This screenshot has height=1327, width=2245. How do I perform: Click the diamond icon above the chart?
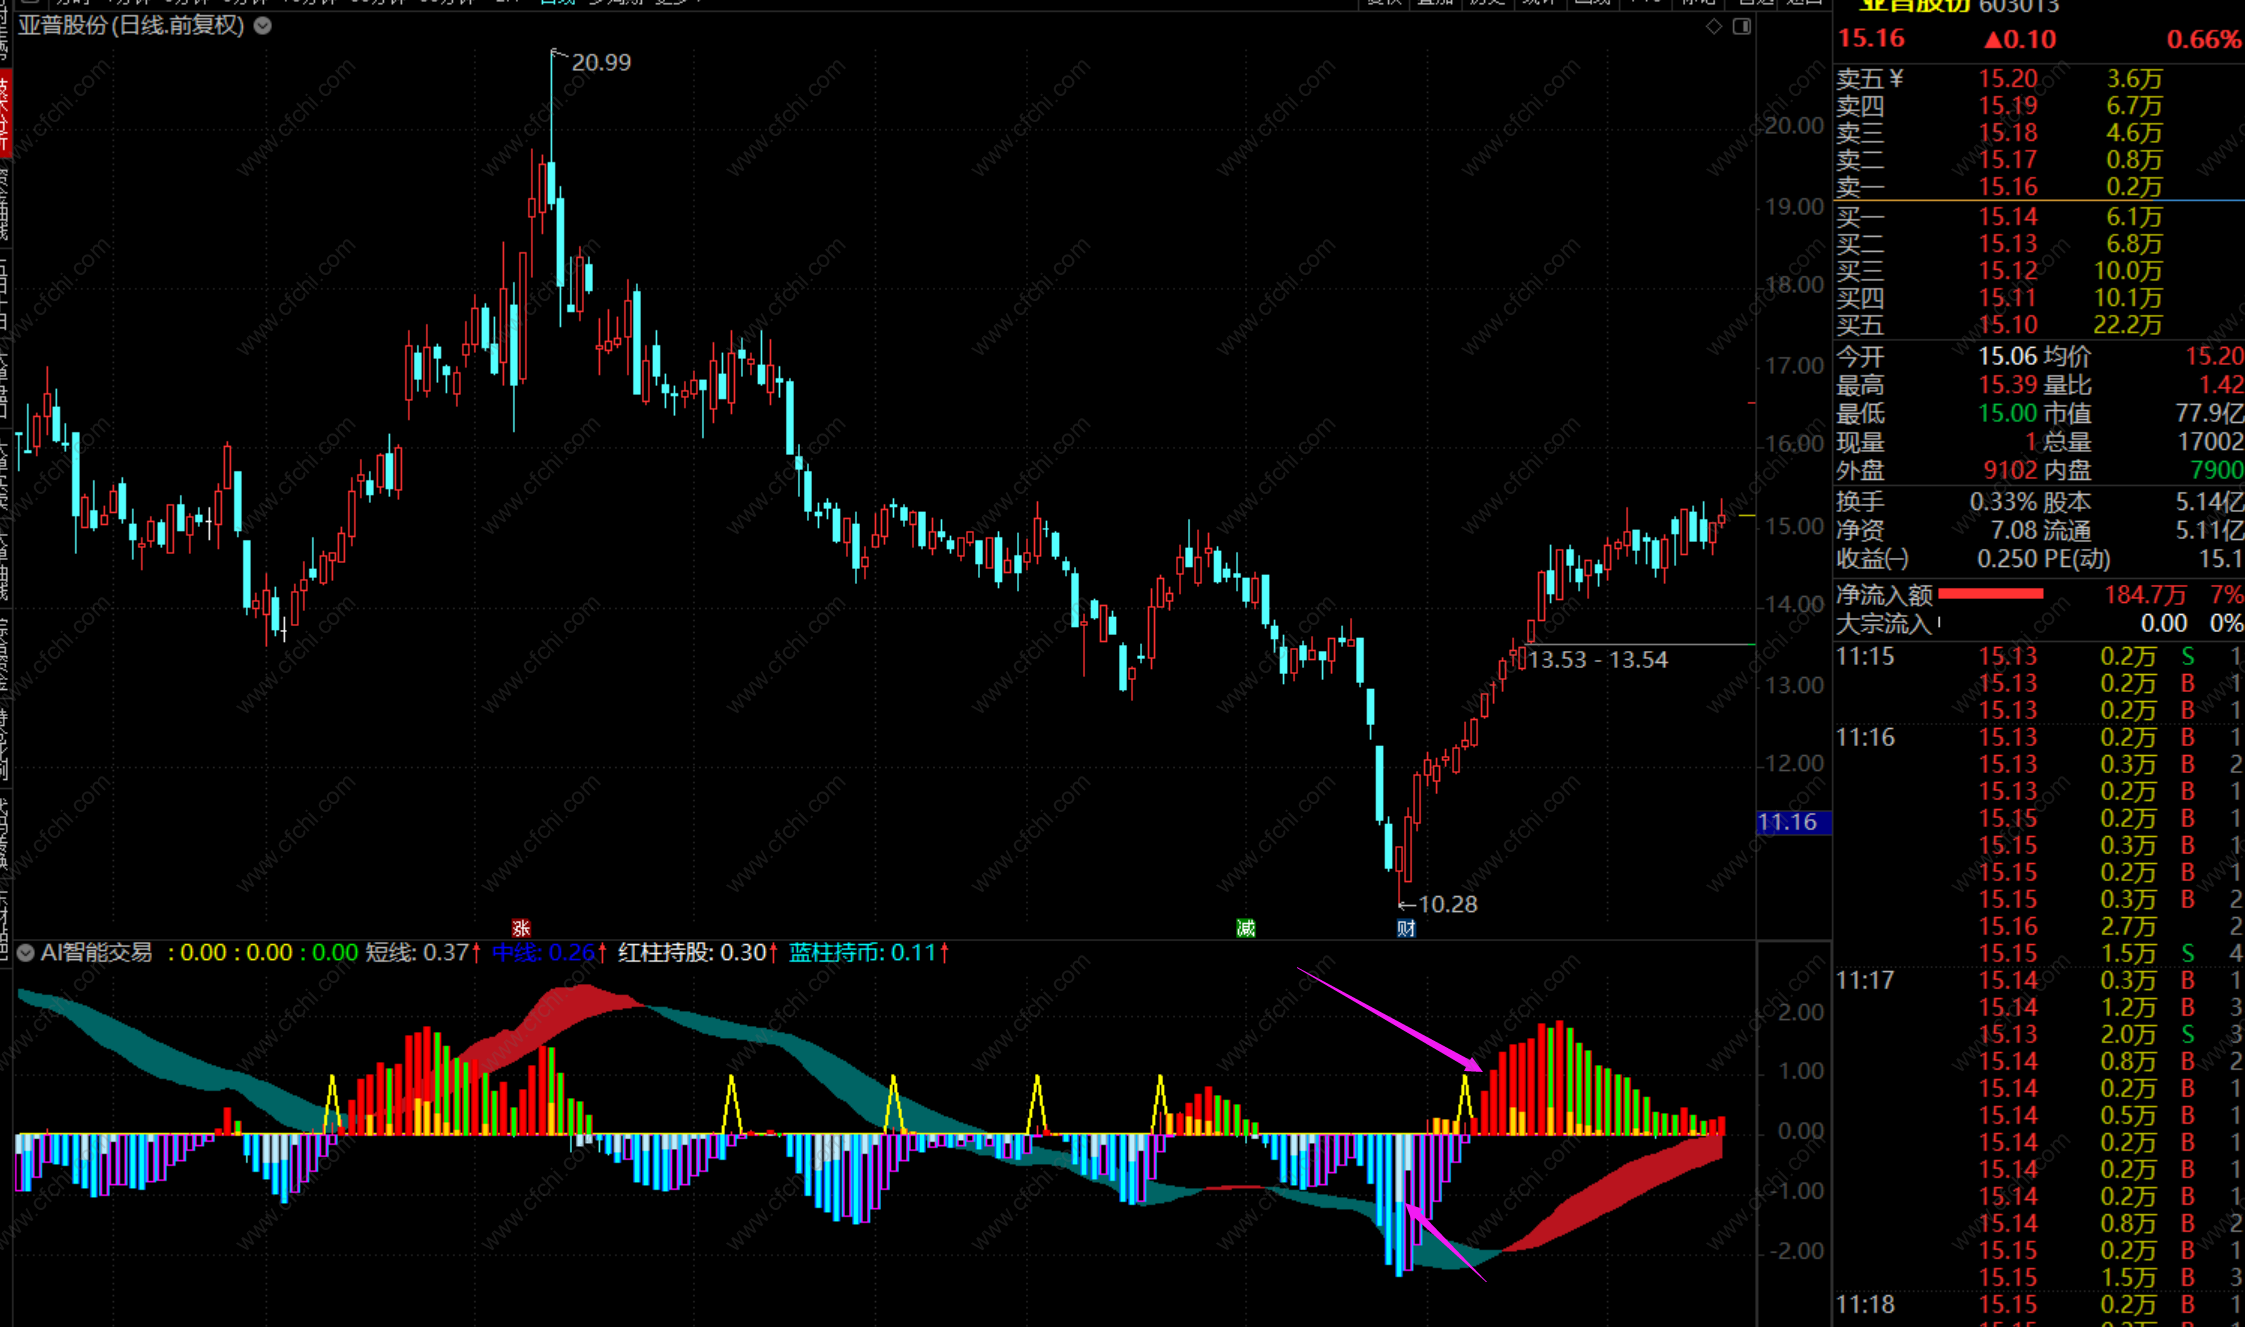tap(1714, 26)
